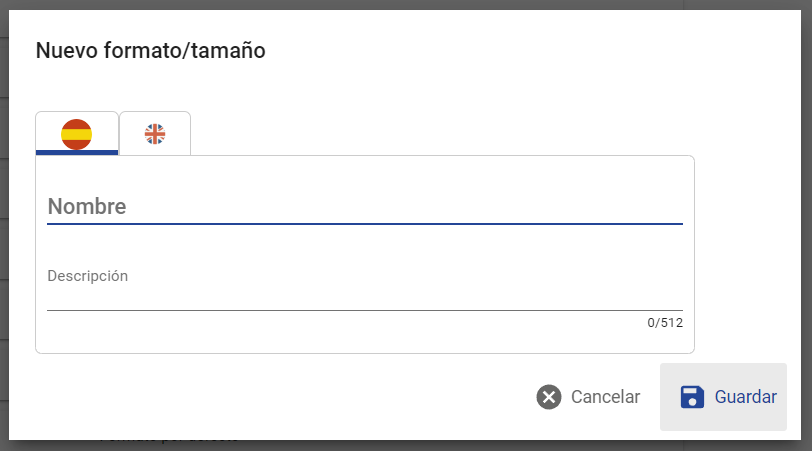Focus the Descripción text field
Image resolution: width=812 pixels, height=451 pixels.
[x=365, y=289]
